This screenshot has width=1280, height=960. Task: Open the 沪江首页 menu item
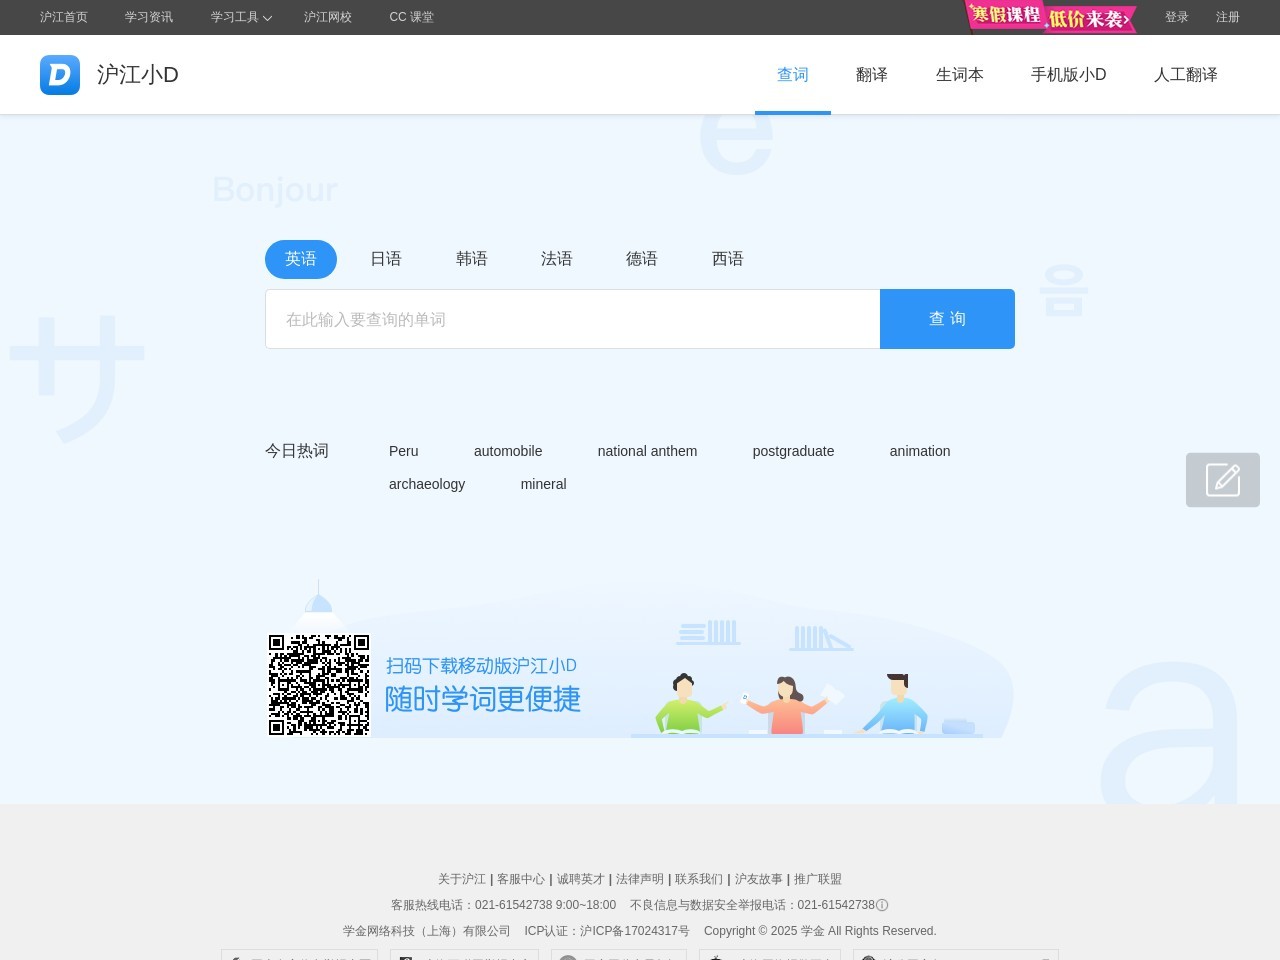63,17
